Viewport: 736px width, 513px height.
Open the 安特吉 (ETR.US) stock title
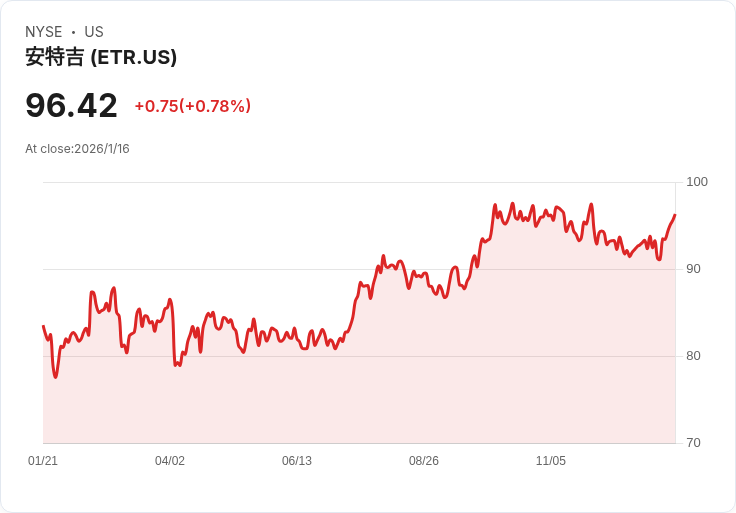tap(101, 57)
